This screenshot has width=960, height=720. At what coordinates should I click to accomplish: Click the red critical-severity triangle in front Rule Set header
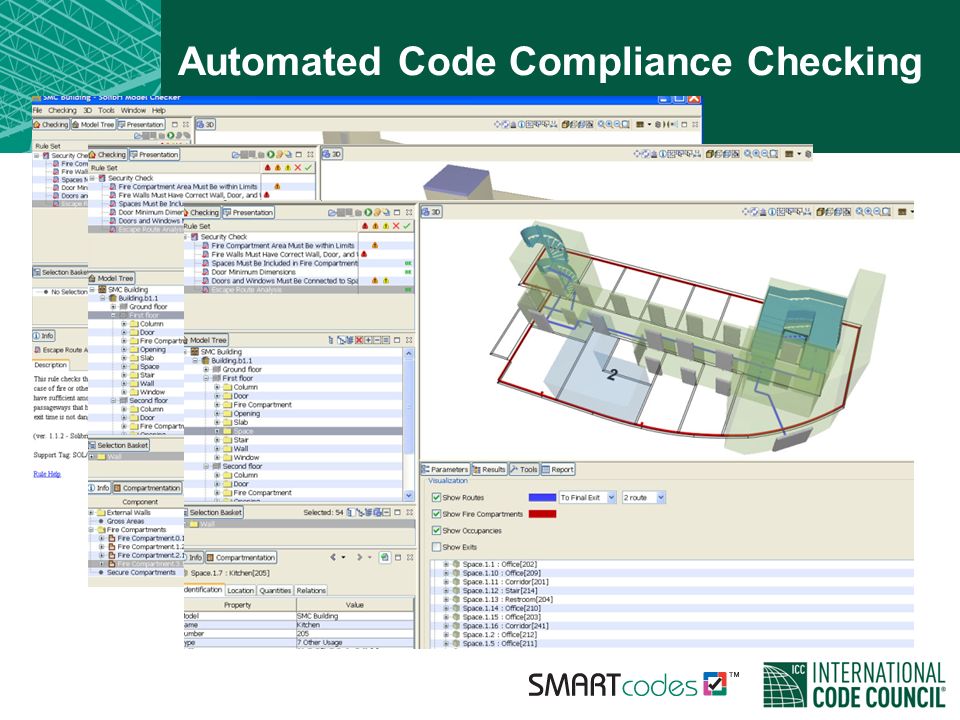pos(366,226)
